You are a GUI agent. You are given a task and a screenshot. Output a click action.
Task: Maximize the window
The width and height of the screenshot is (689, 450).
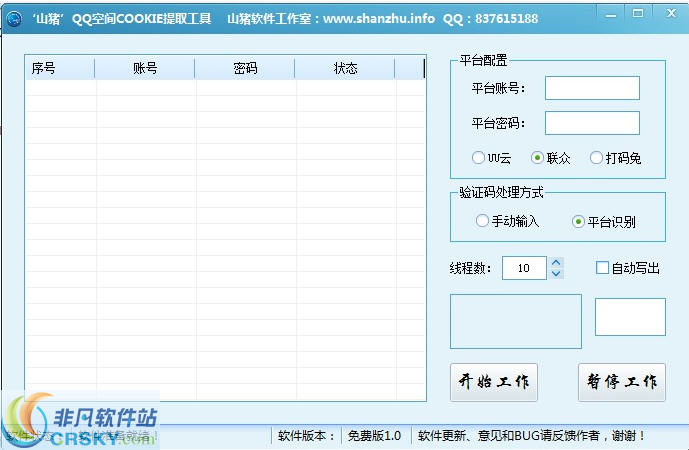[x=638, y=14]
